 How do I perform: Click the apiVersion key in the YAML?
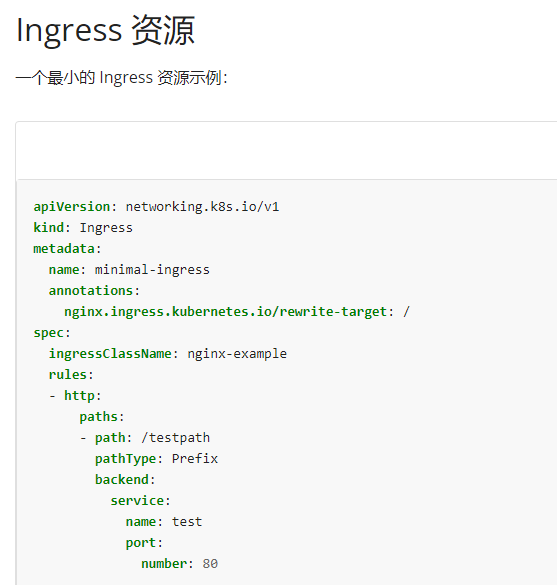(72, 207)
